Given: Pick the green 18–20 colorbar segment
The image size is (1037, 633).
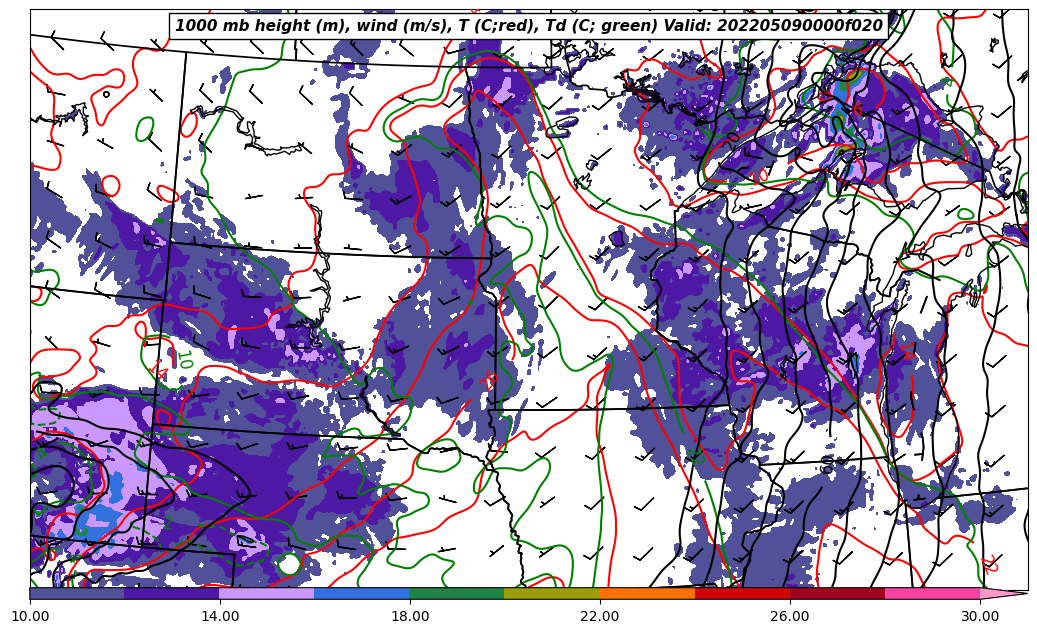Looking at the screenshot, I should [457, 593].
